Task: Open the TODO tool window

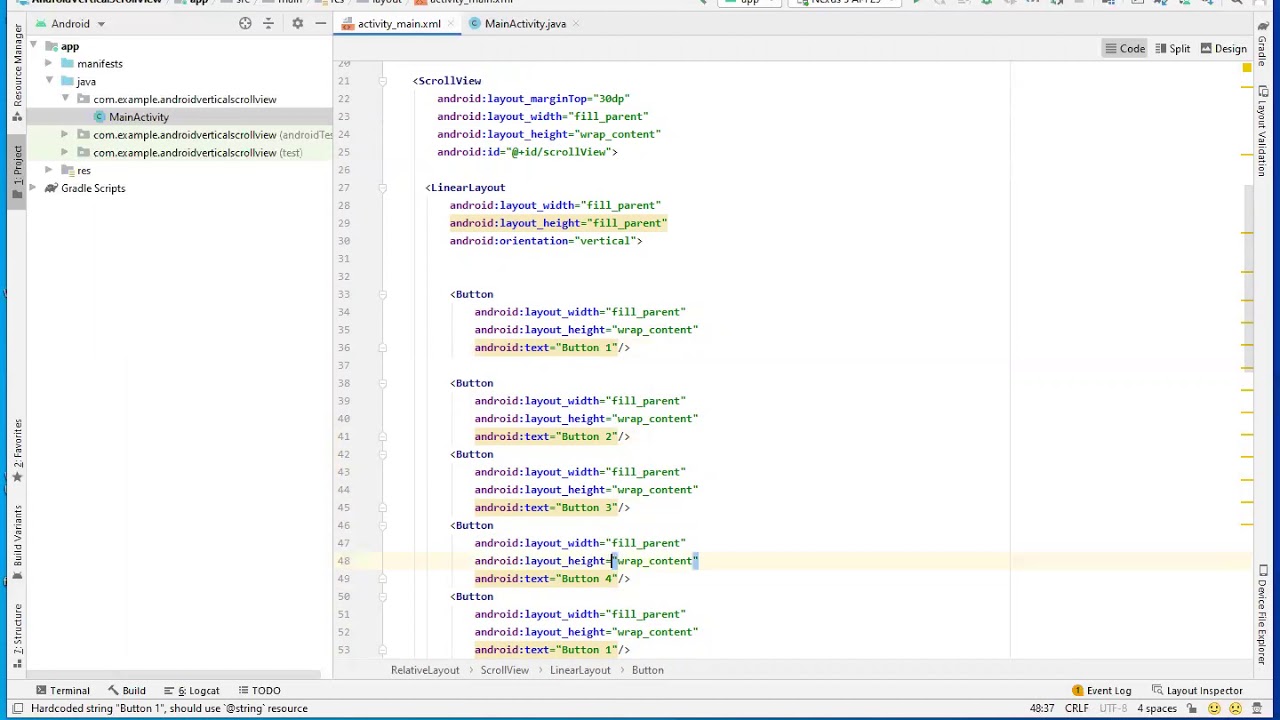Action: click(x=258, y=691)
